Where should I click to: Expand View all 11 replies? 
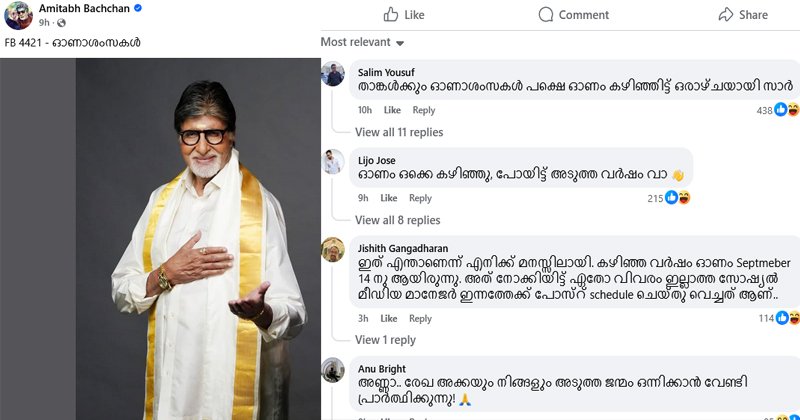point(399,132)
